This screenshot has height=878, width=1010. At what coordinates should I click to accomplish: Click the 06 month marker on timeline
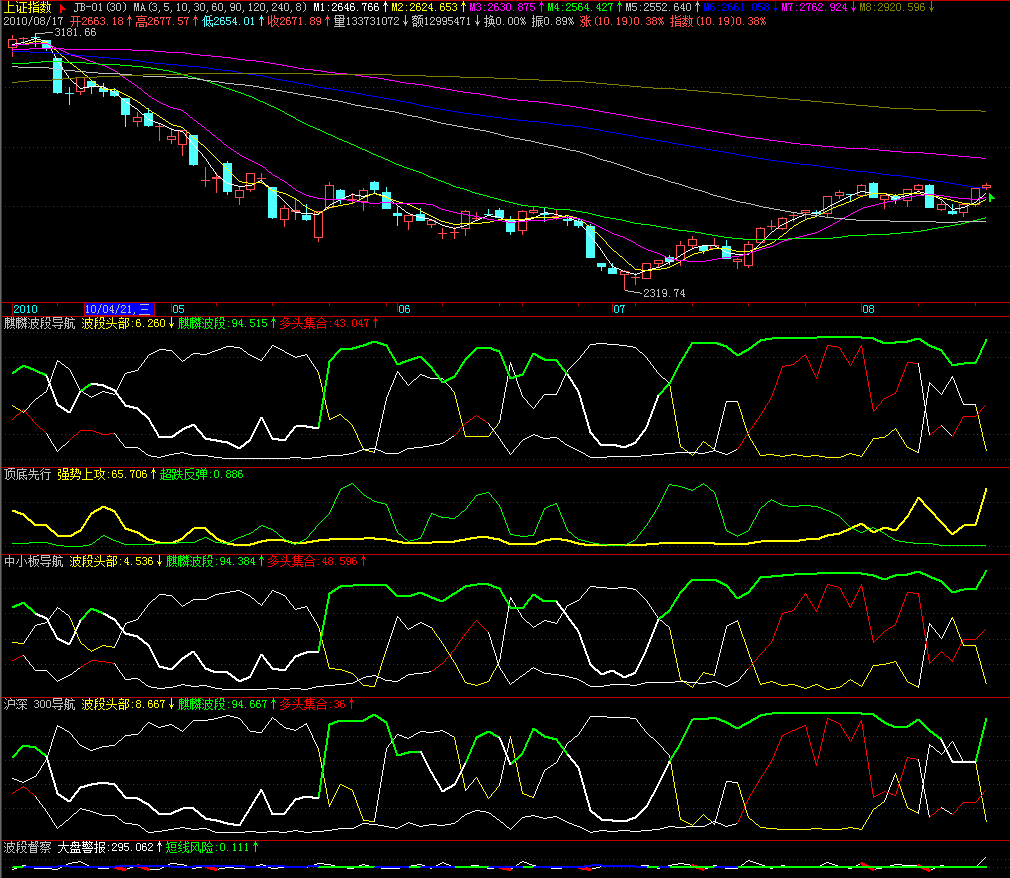pyautogui.click(x=404, y=309)
